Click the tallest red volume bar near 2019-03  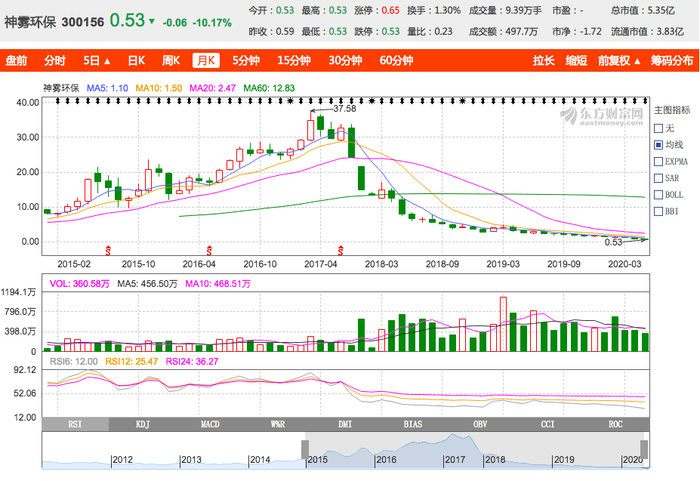click(503, 324)
